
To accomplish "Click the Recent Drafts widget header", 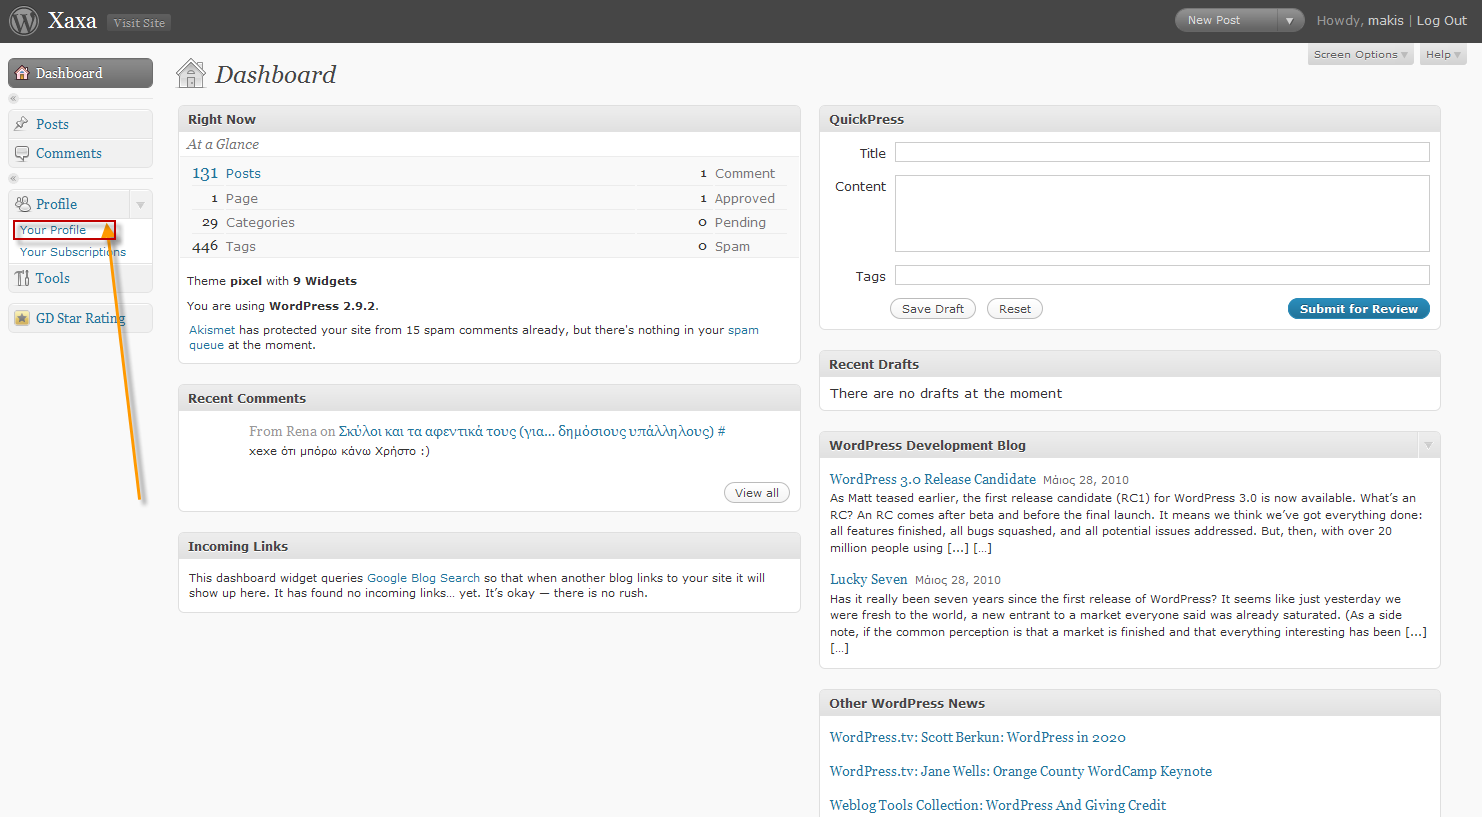I will [x=1130, y=364].
